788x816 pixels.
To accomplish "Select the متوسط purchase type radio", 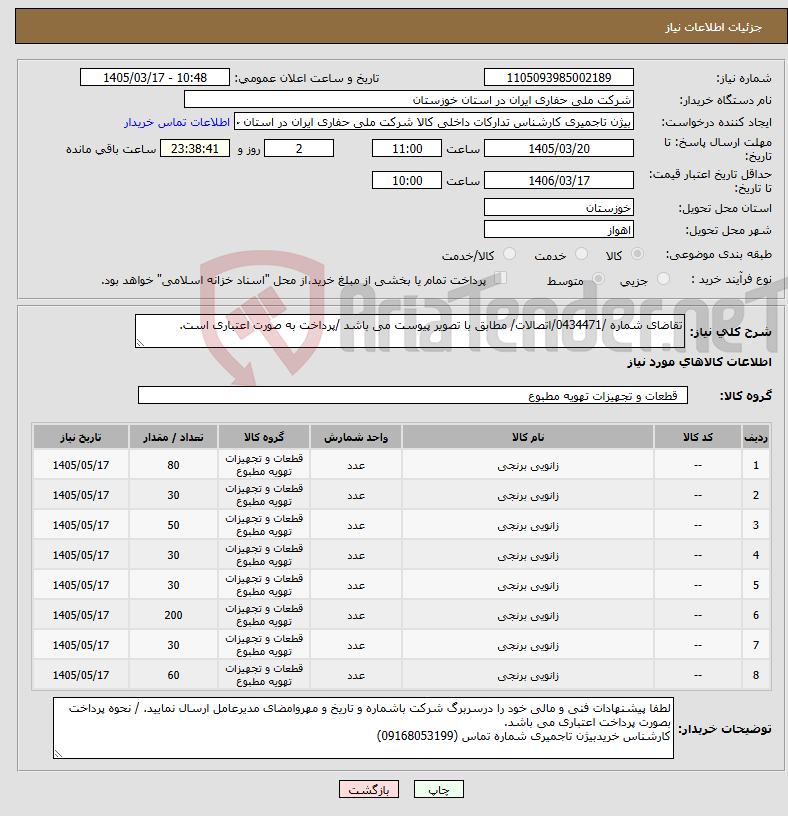I will 599,279.
